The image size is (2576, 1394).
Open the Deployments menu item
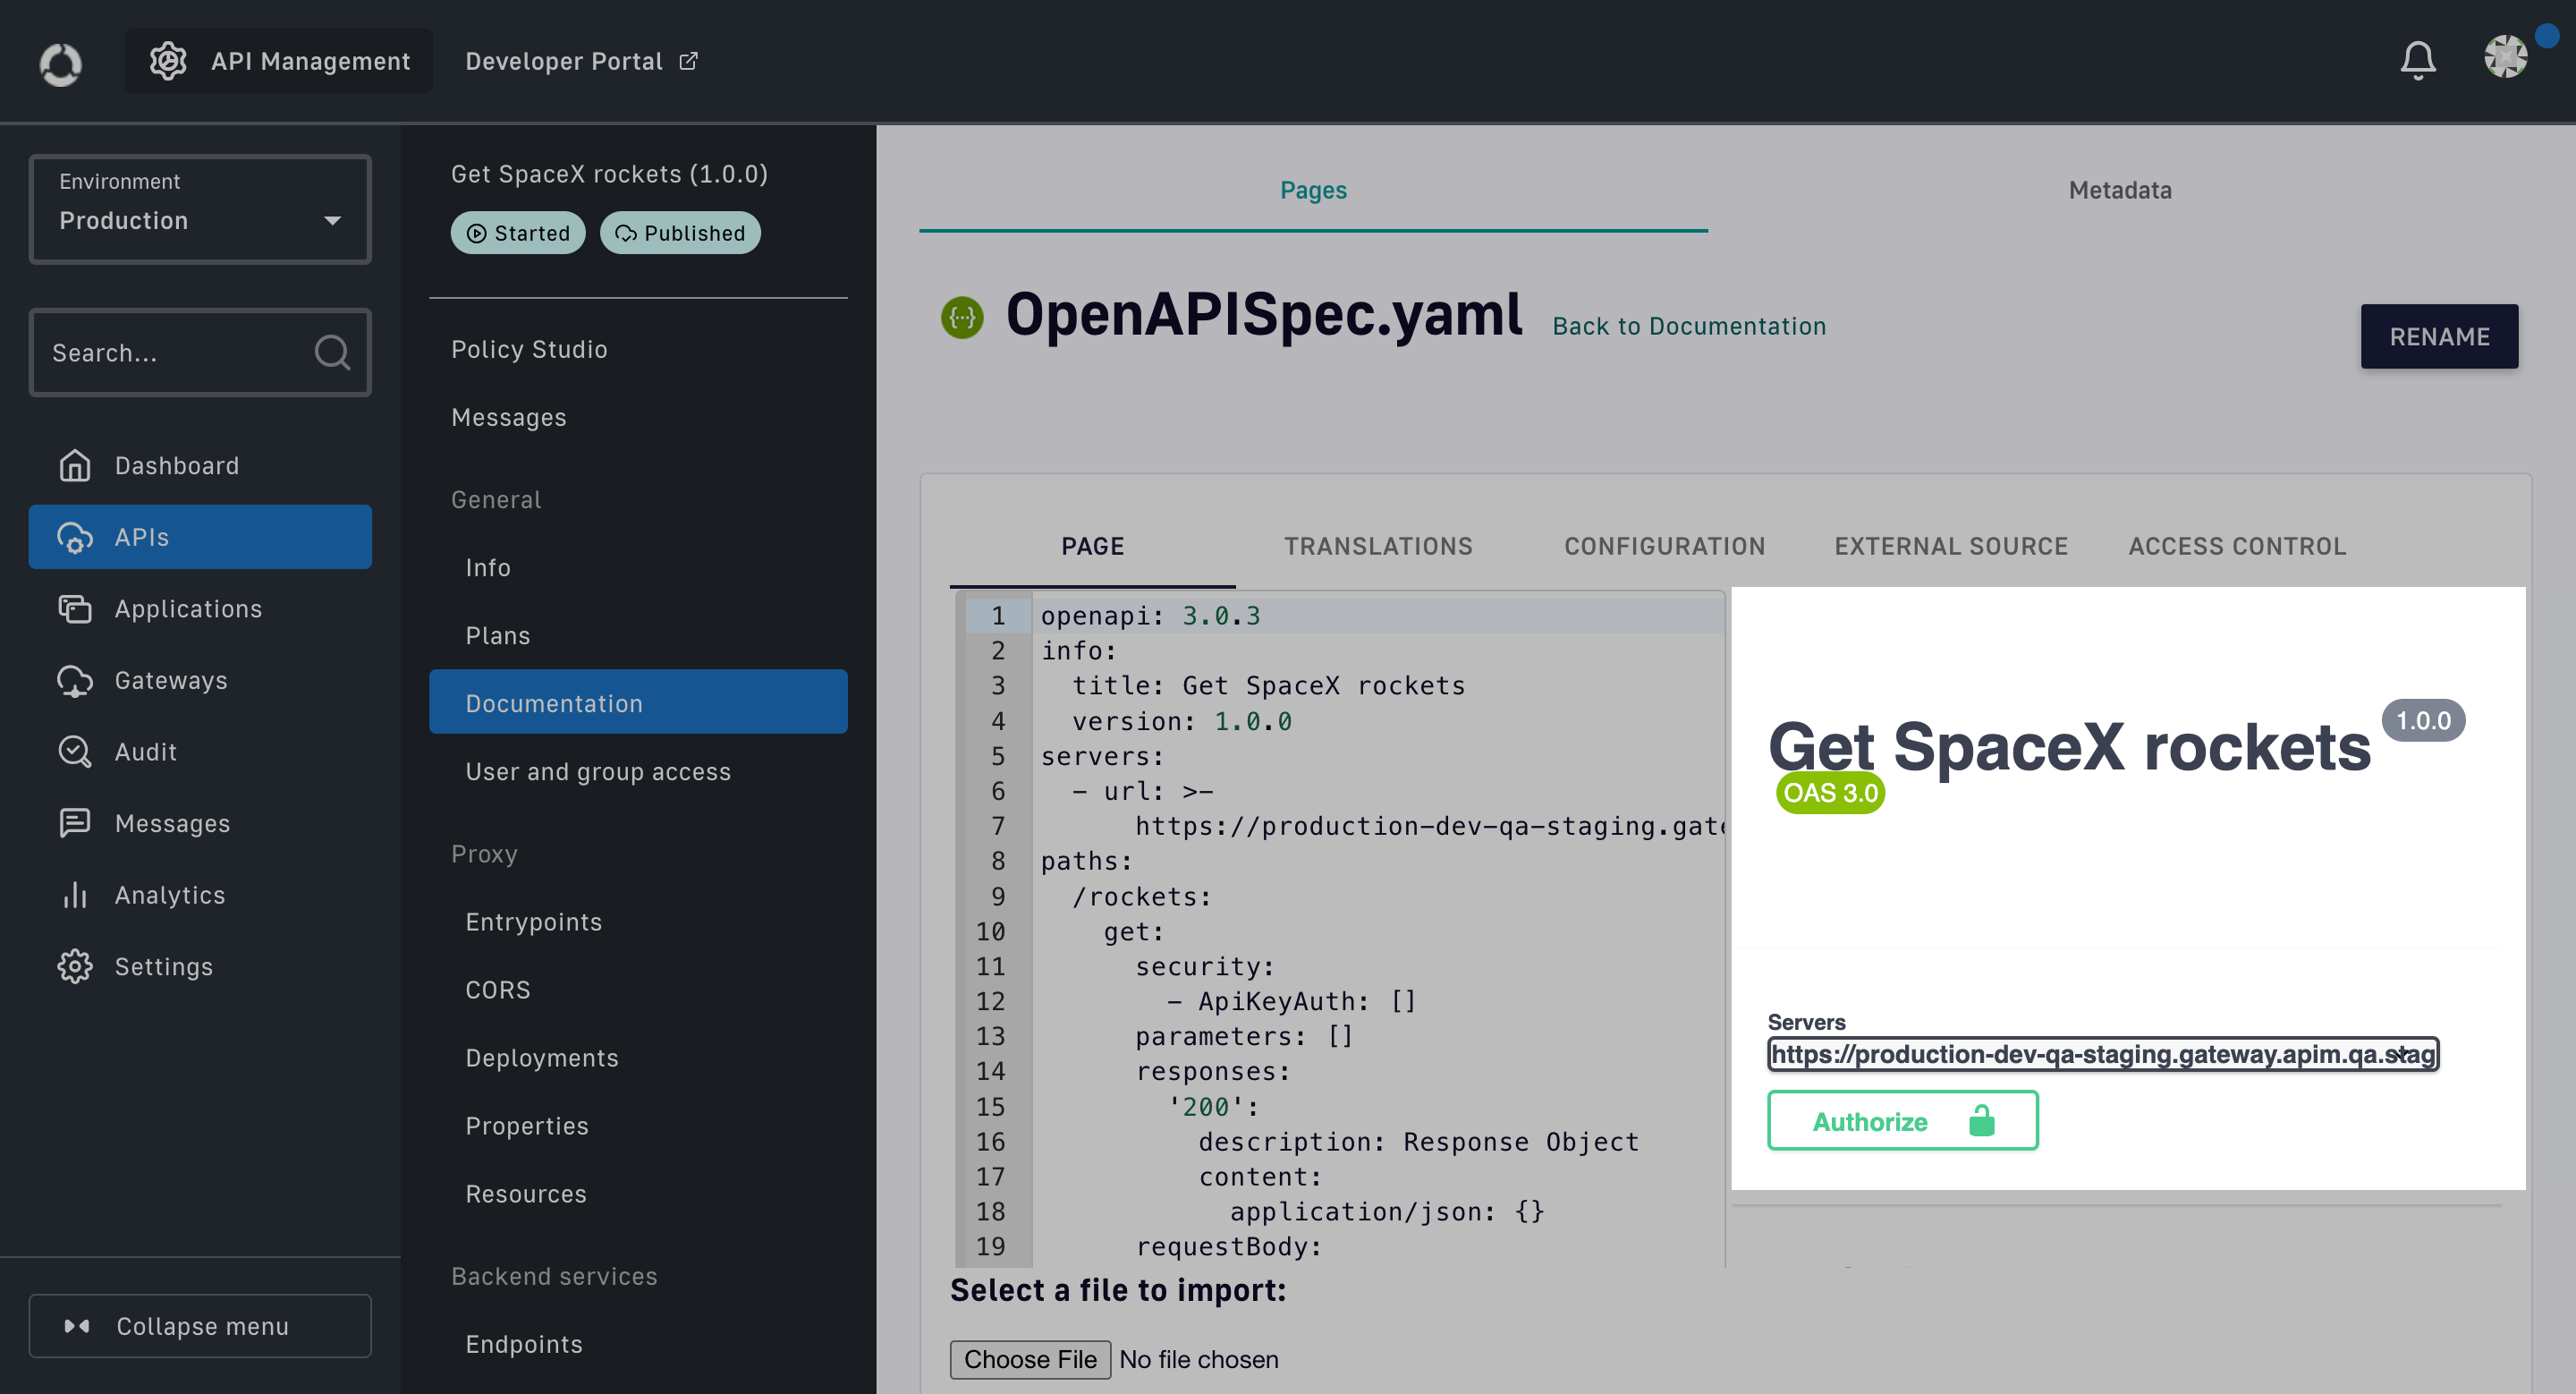point(638,1057)
